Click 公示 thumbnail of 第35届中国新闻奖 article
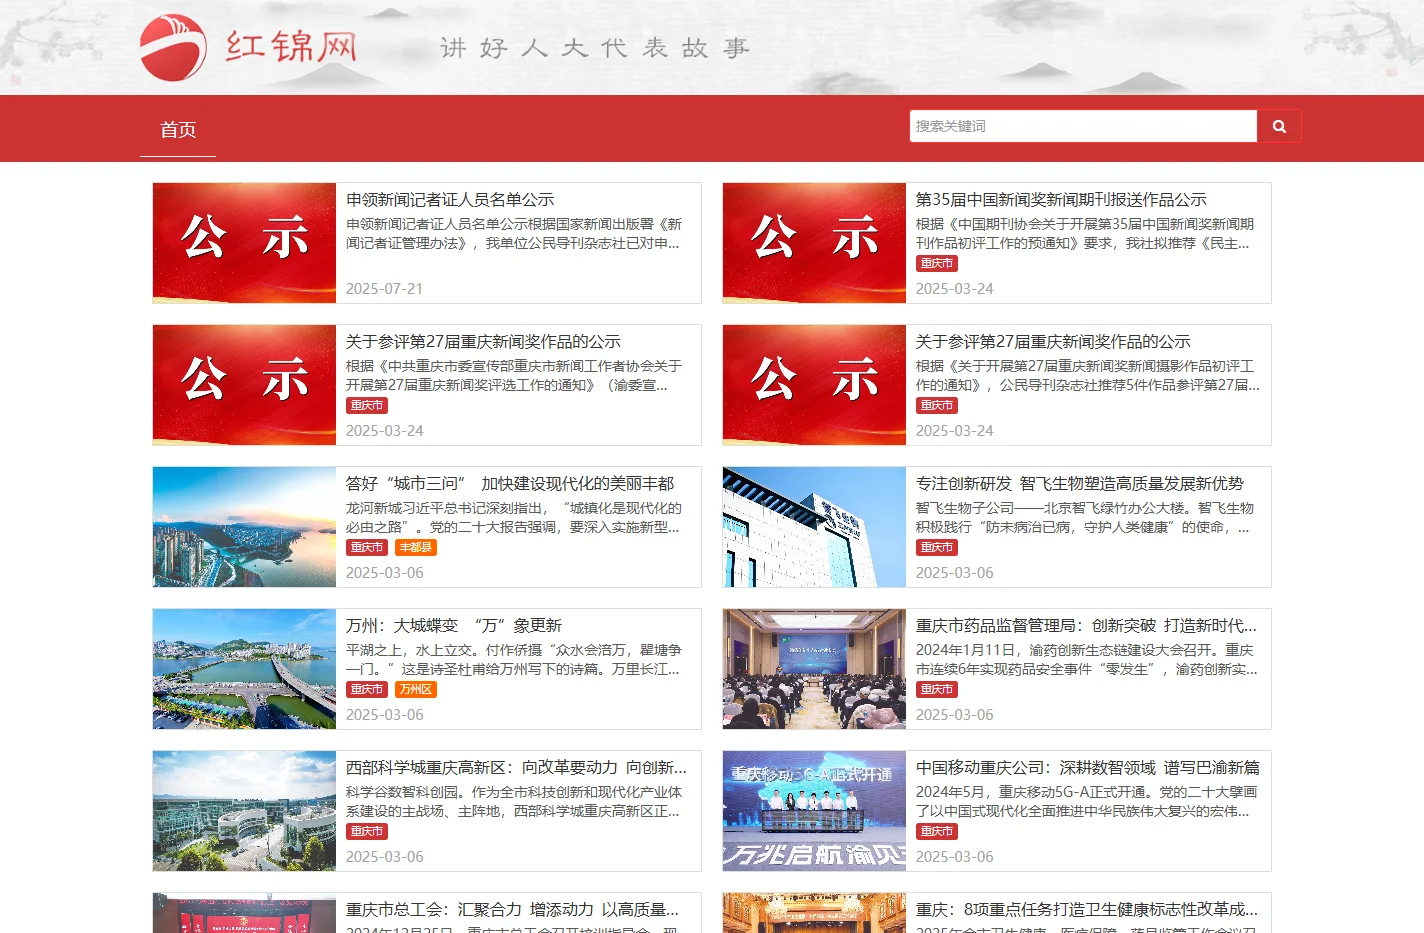This screenshot has width=1424, height=933. click(x=814, y=243)
